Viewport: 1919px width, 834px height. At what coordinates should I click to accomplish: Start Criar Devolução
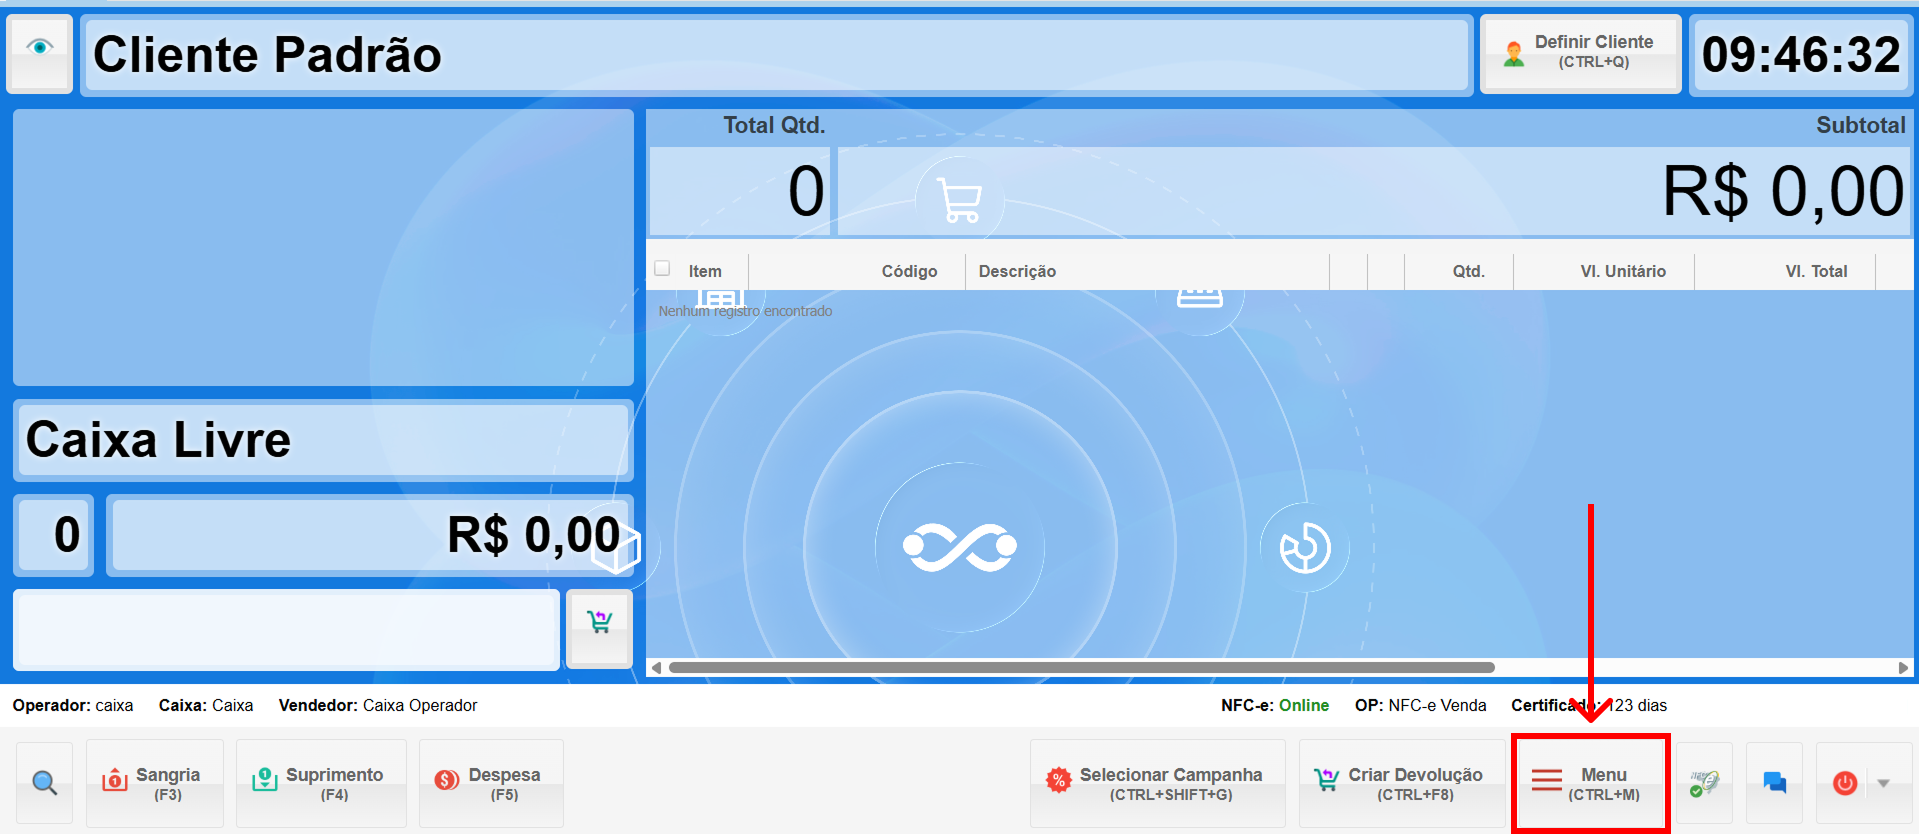(x=1401, y=783)
